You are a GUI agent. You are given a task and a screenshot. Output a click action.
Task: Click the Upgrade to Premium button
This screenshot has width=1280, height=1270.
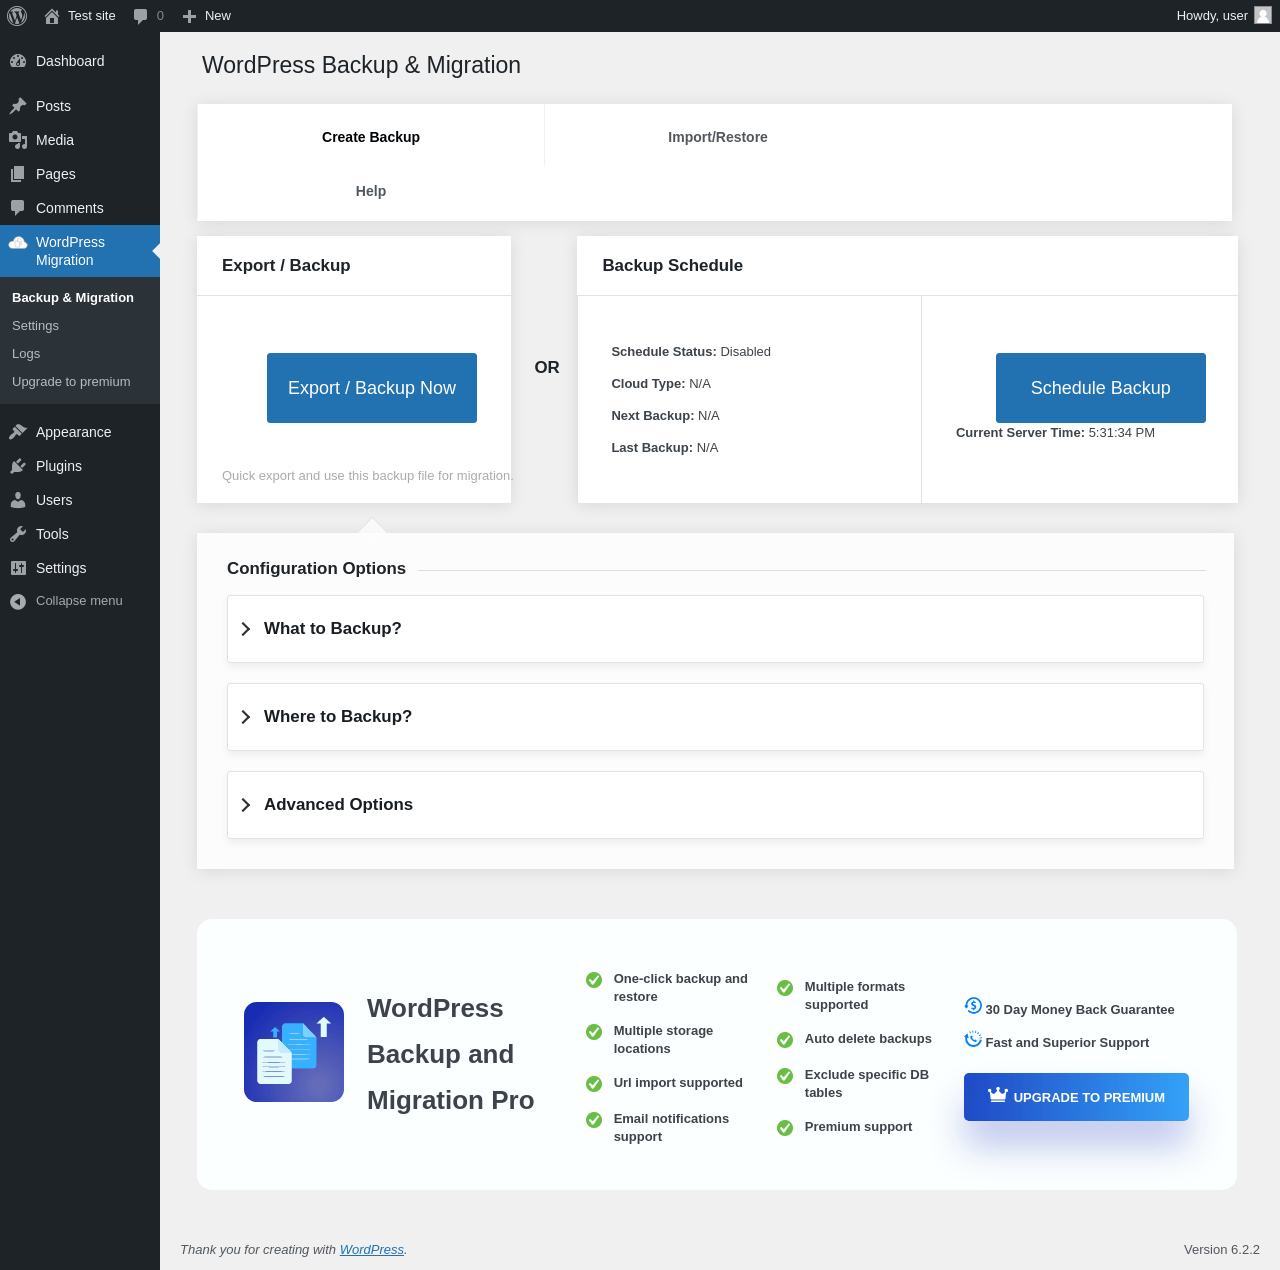1076,1097
